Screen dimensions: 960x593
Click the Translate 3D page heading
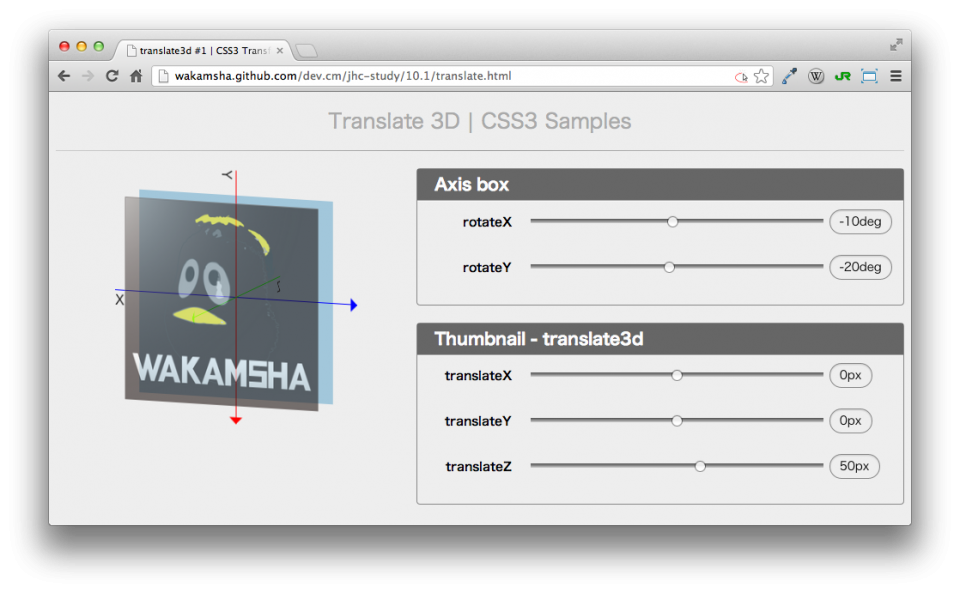click(x=479, y=121)
